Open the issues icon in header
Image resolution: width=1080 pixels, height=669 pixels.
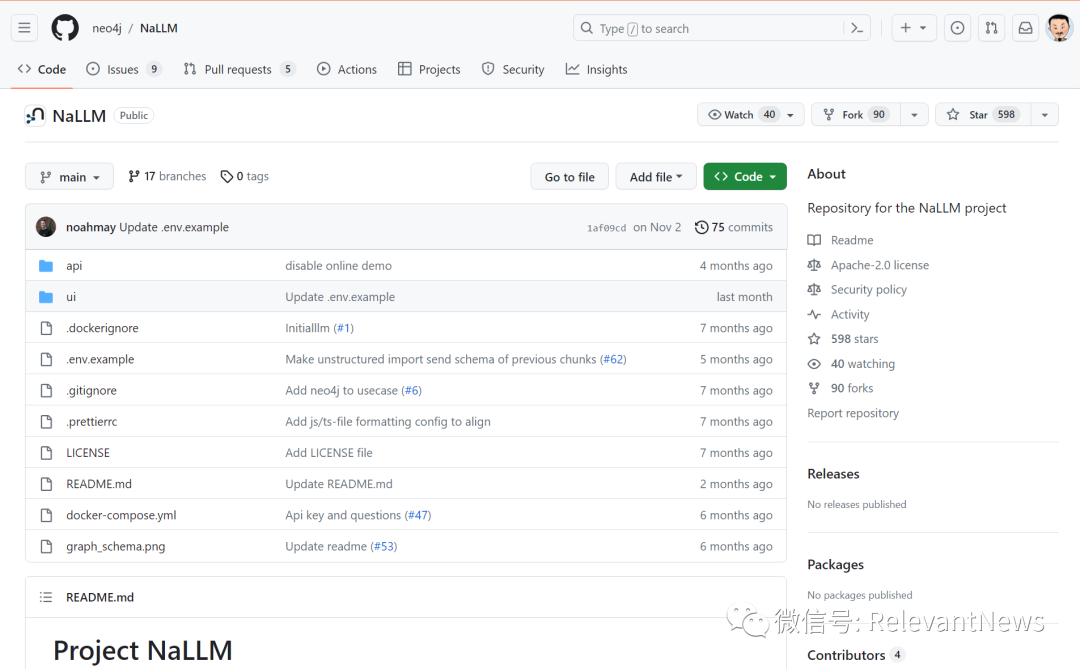(x=957, y=28)
